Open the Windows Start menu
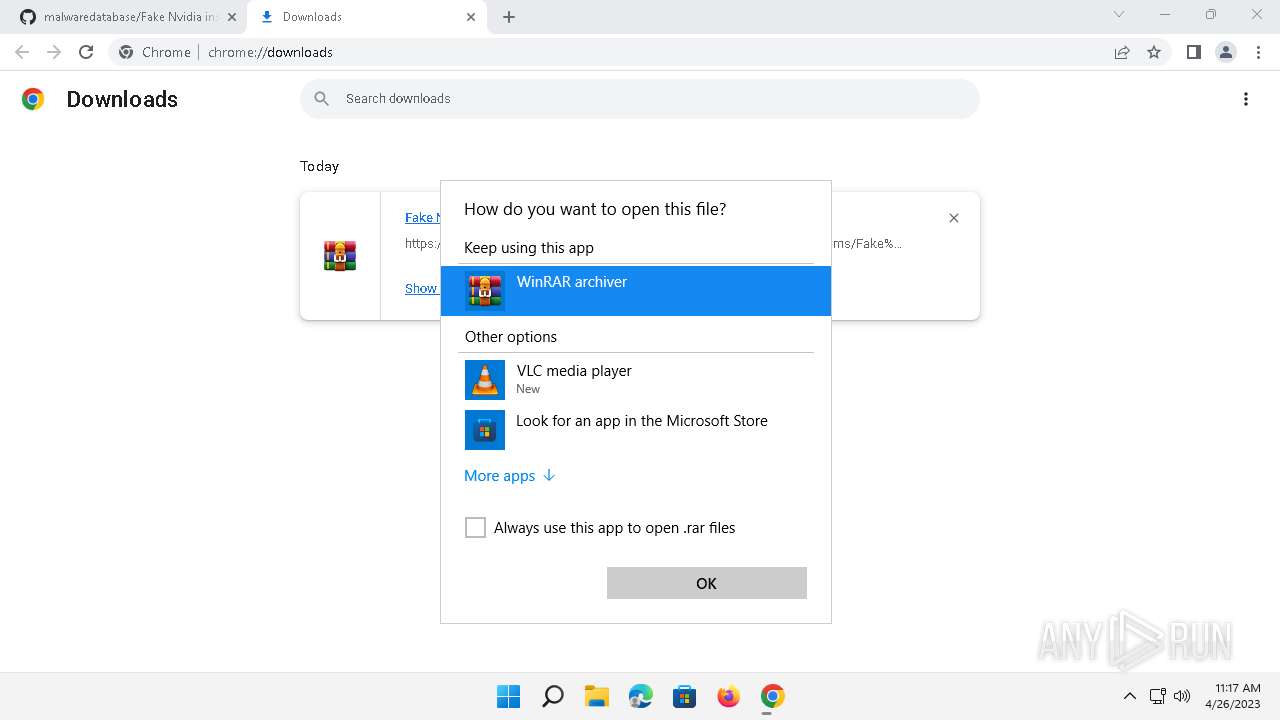This screenshot has width=1280, height=720. [x=508, y=696]
